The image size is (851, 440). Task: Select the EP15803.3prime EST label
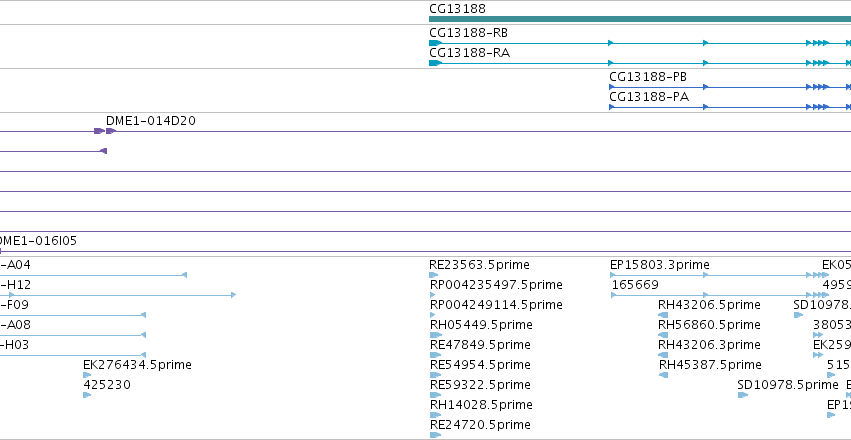pos(659,265)
